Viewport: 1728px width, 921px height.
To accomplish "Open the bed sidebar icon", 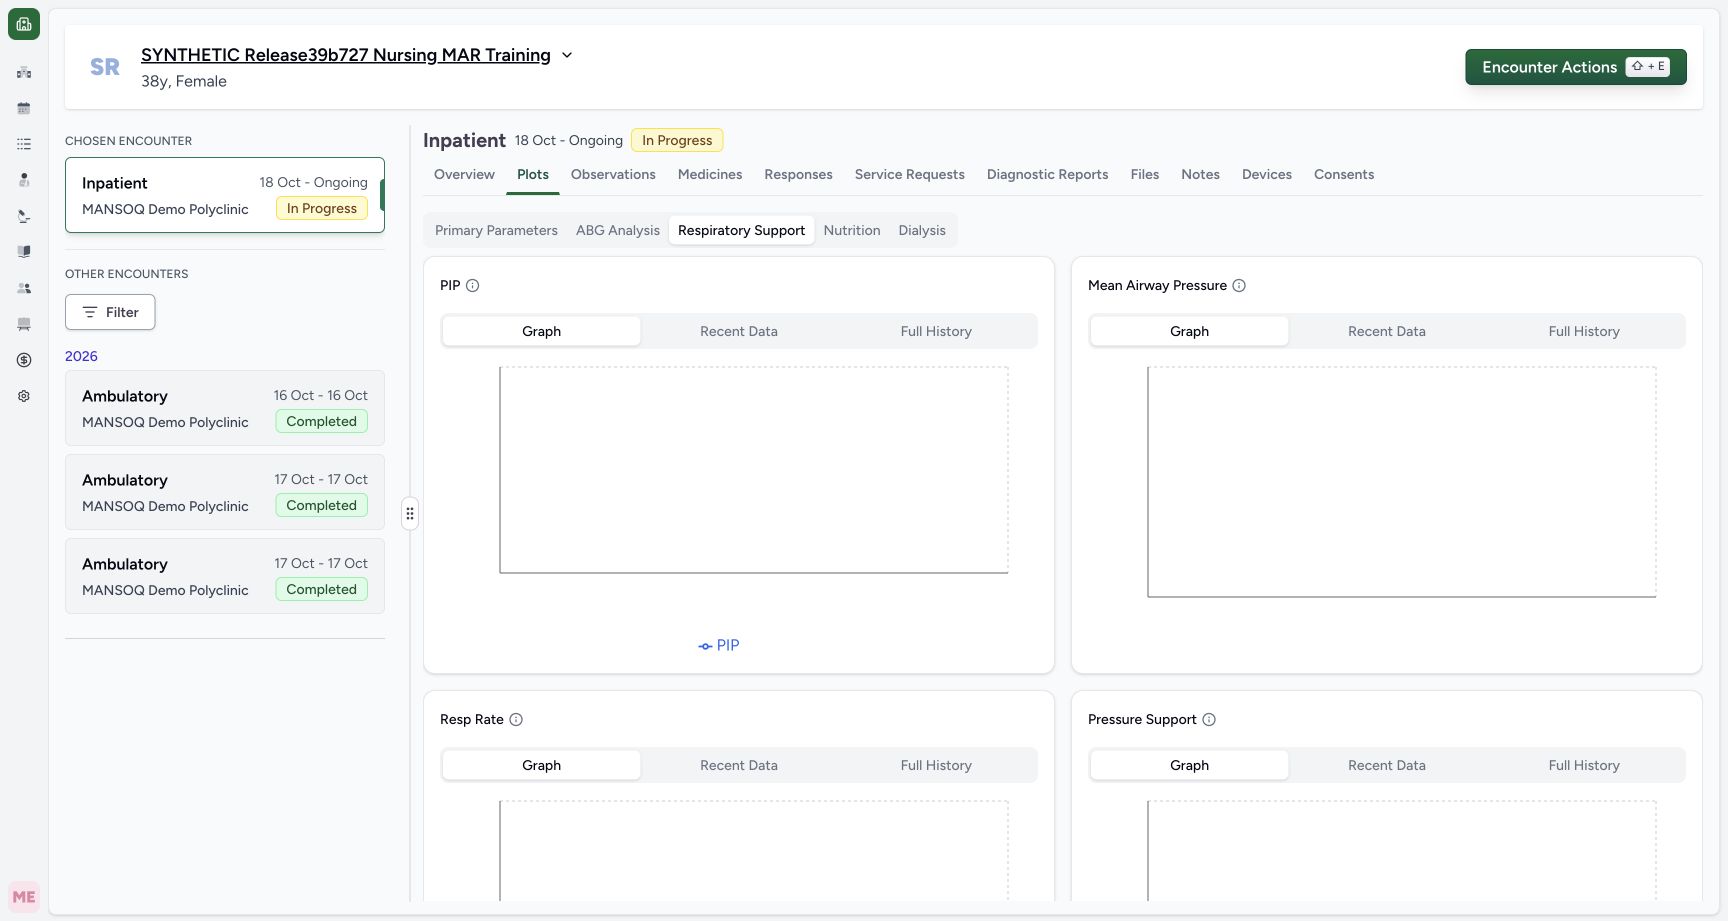I will click(x=24, y=324).
